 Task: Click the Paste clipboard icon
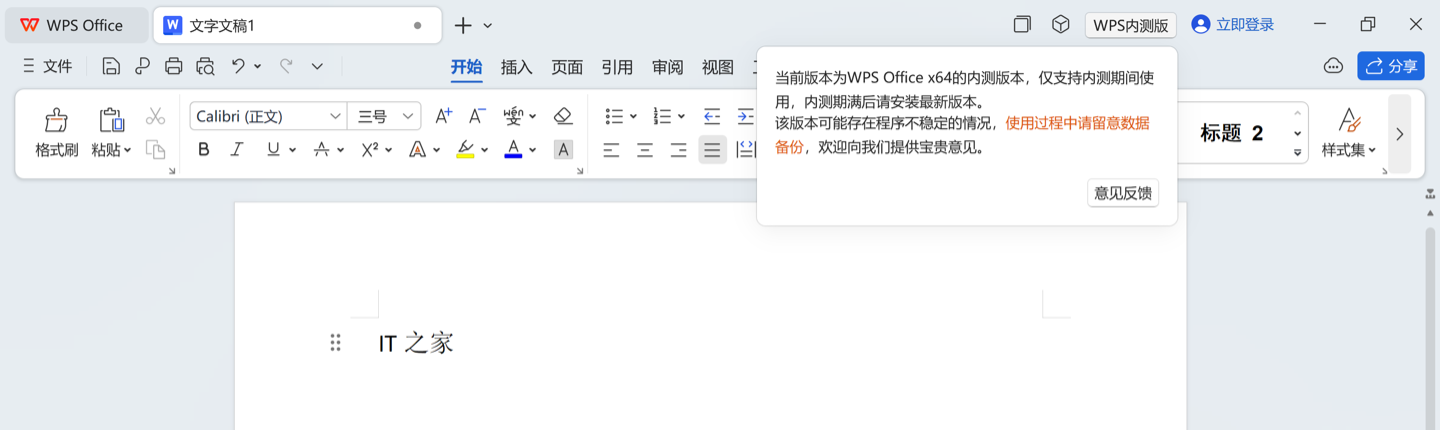111,121
